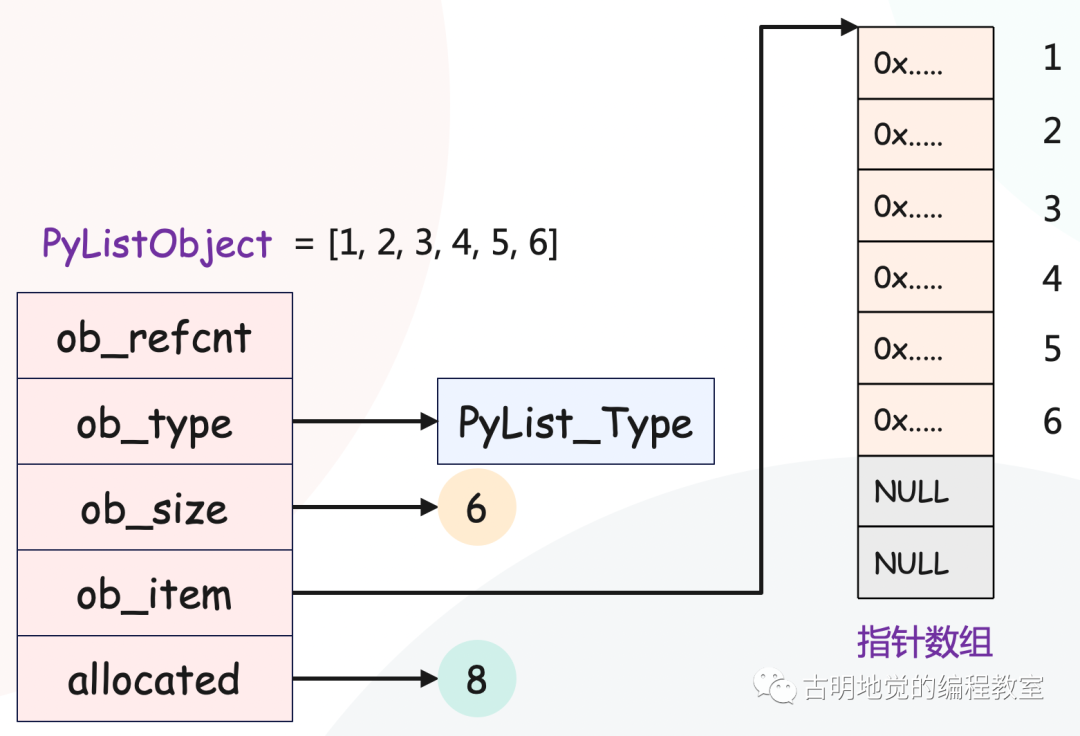The height and width of the screenshot is (736, 1080).
Task: Select the 0x..... pointer cell numbered 1
Action: point(926,63)
